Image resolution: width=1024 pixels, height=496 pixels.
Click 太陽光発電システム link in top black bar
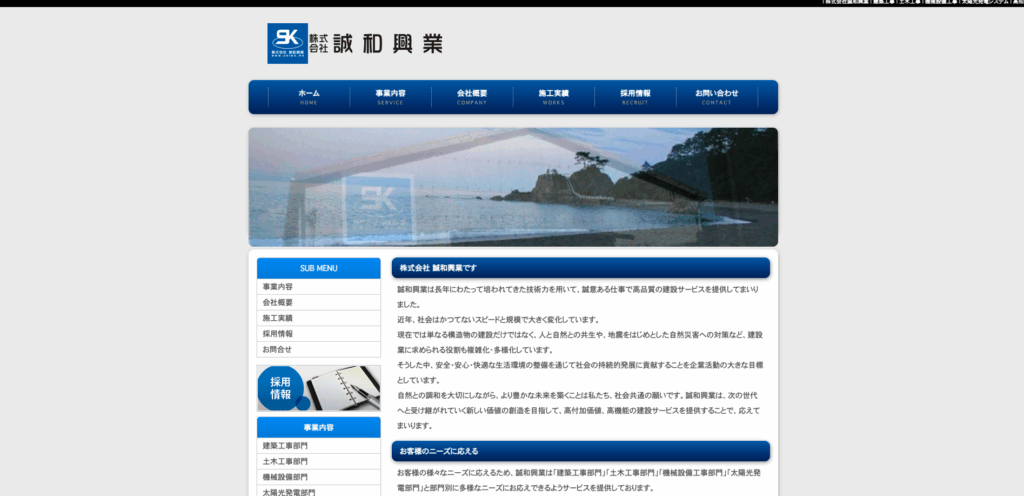(x=987, y=3)
